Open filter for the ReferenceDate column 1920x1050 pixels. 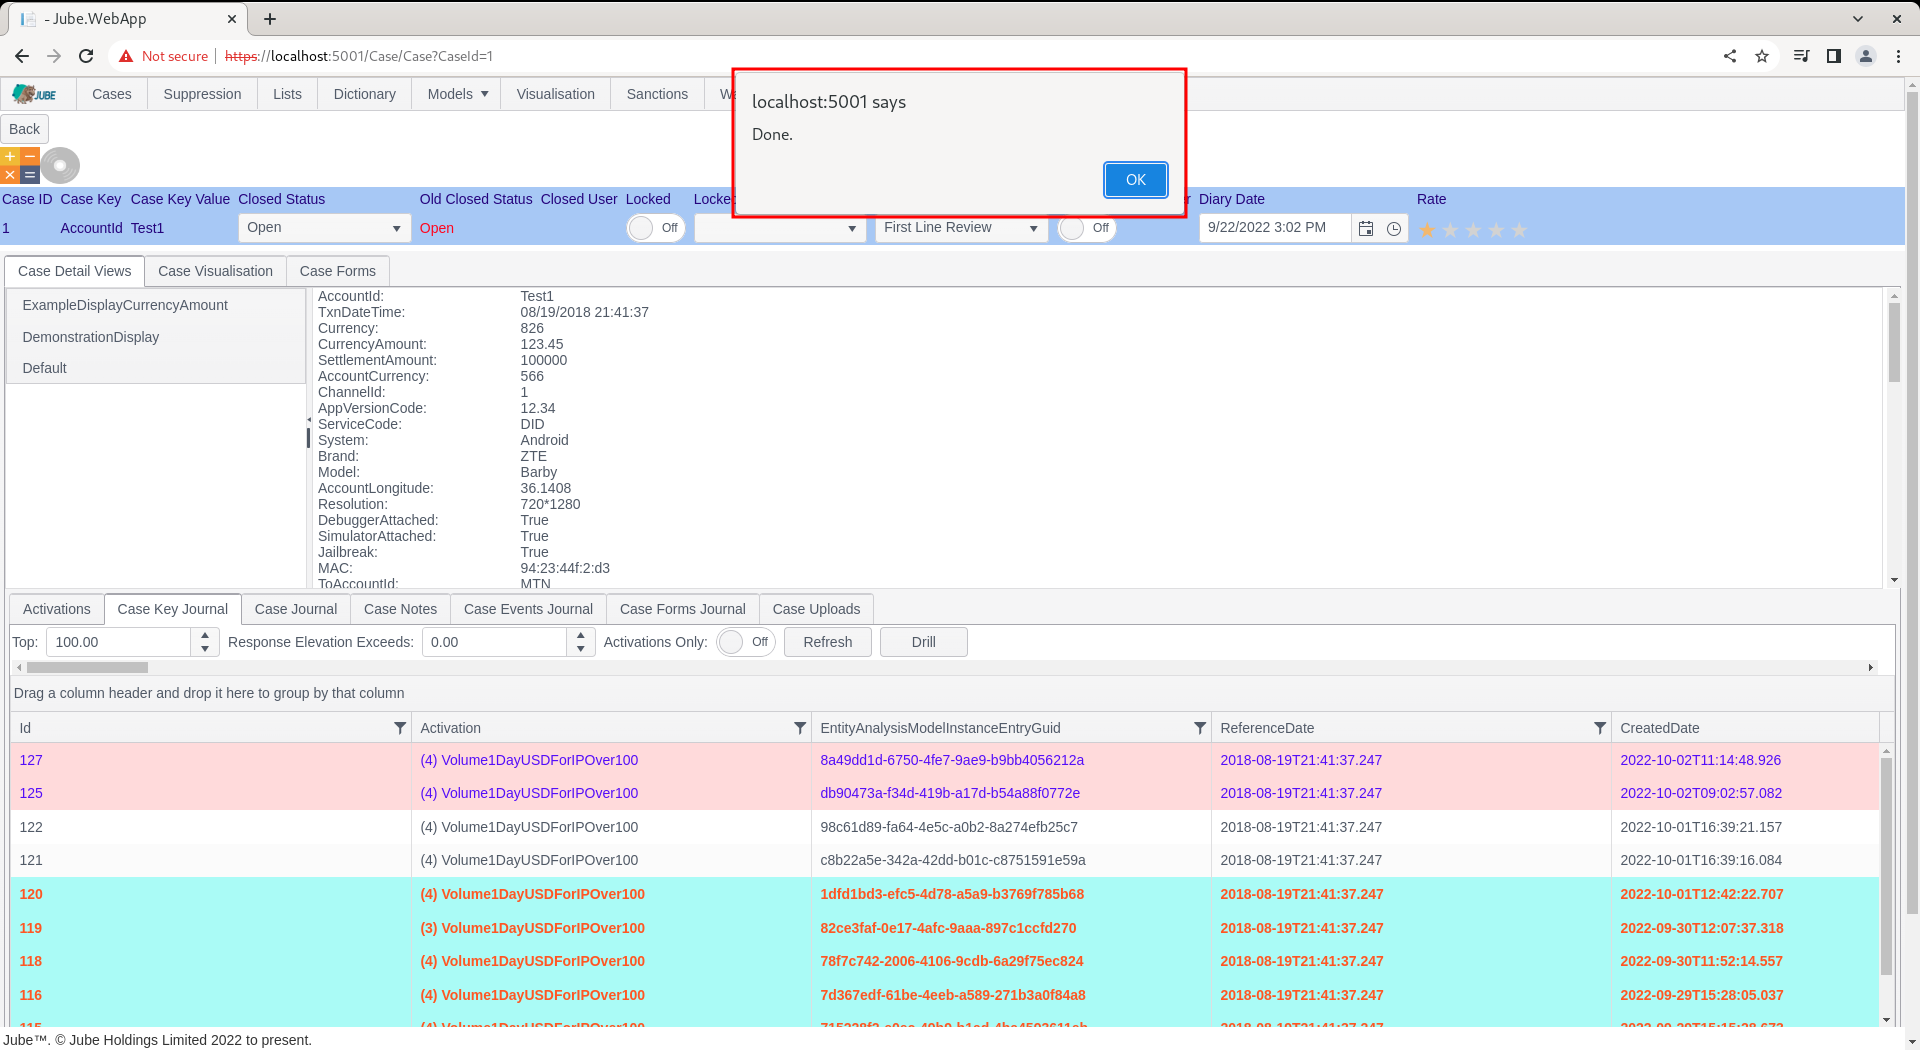tap(1600, 728)
